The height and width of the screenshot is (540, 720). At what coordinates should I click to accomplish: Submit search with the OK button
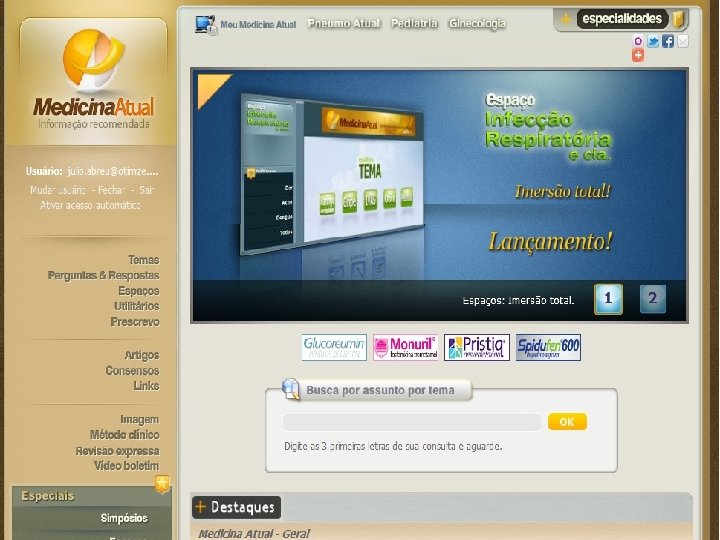pos(567,422)
